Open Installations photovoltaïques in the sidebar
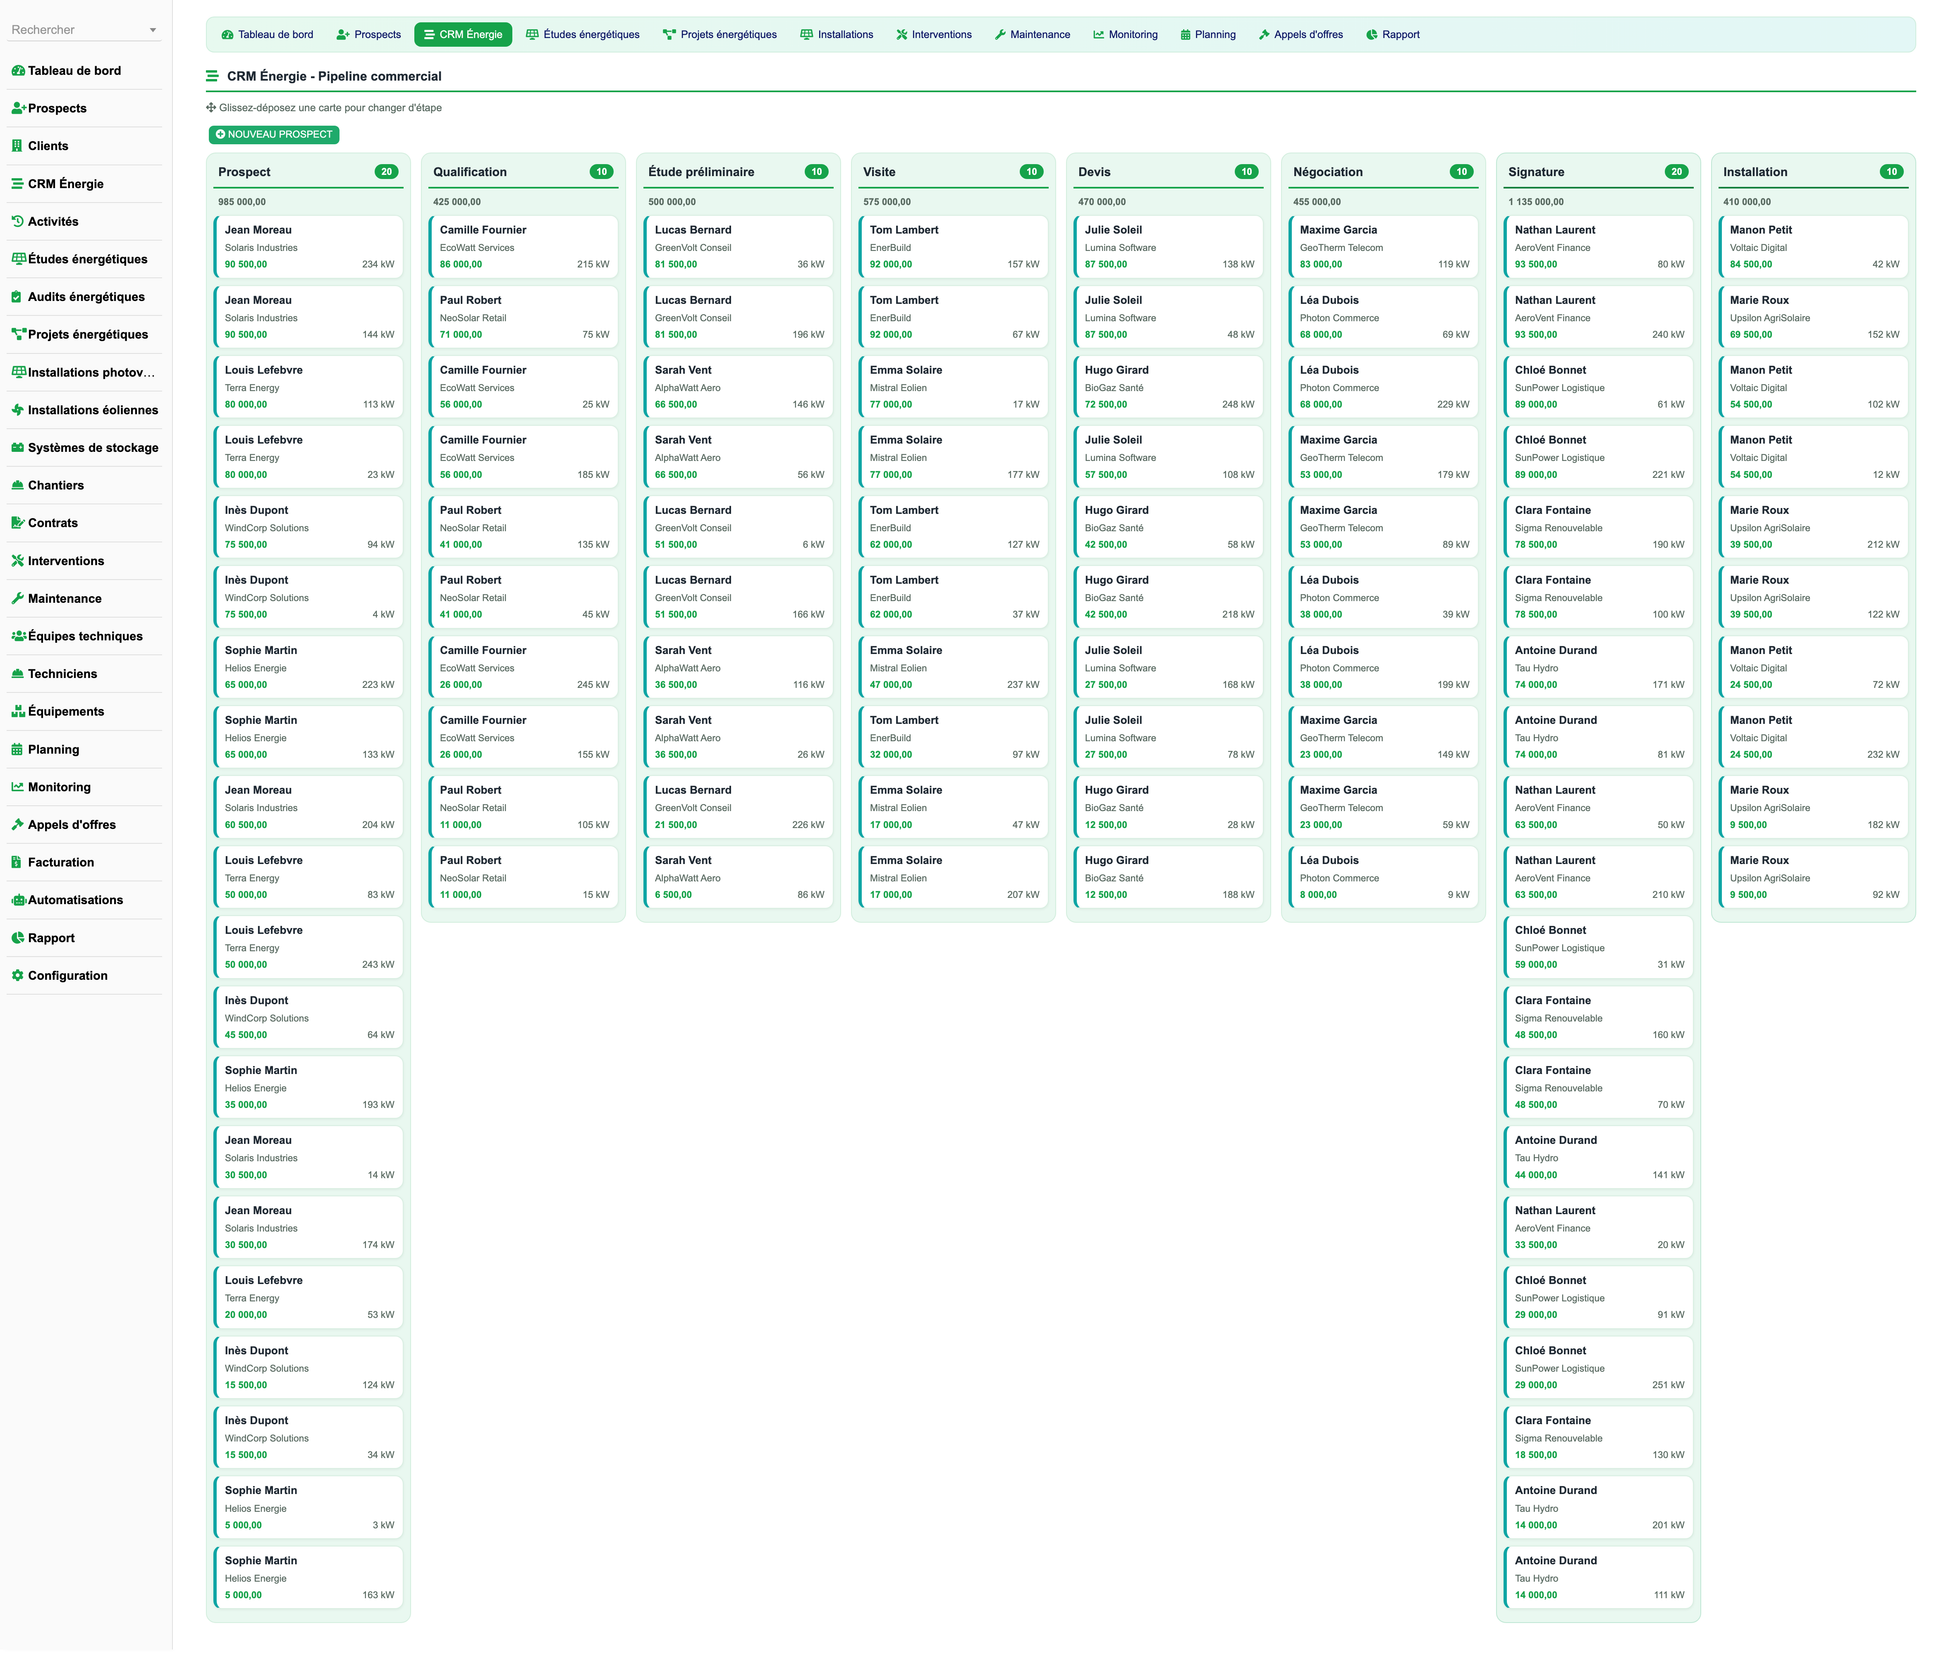Screen dimensions: 1946x1666 tap(84, 372)
